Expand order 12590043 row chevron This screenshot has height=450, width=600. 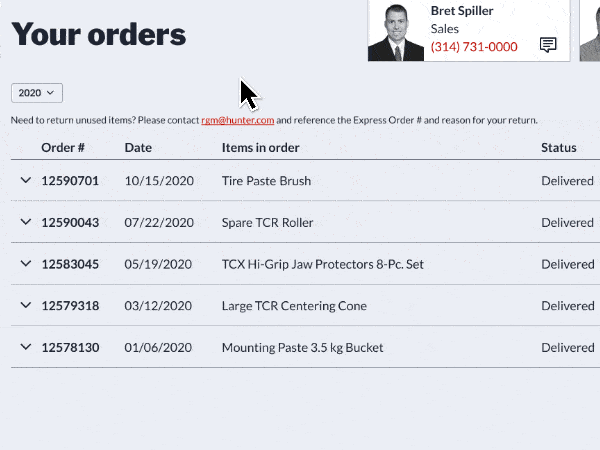pyautogui.click(x=26, y=222)
